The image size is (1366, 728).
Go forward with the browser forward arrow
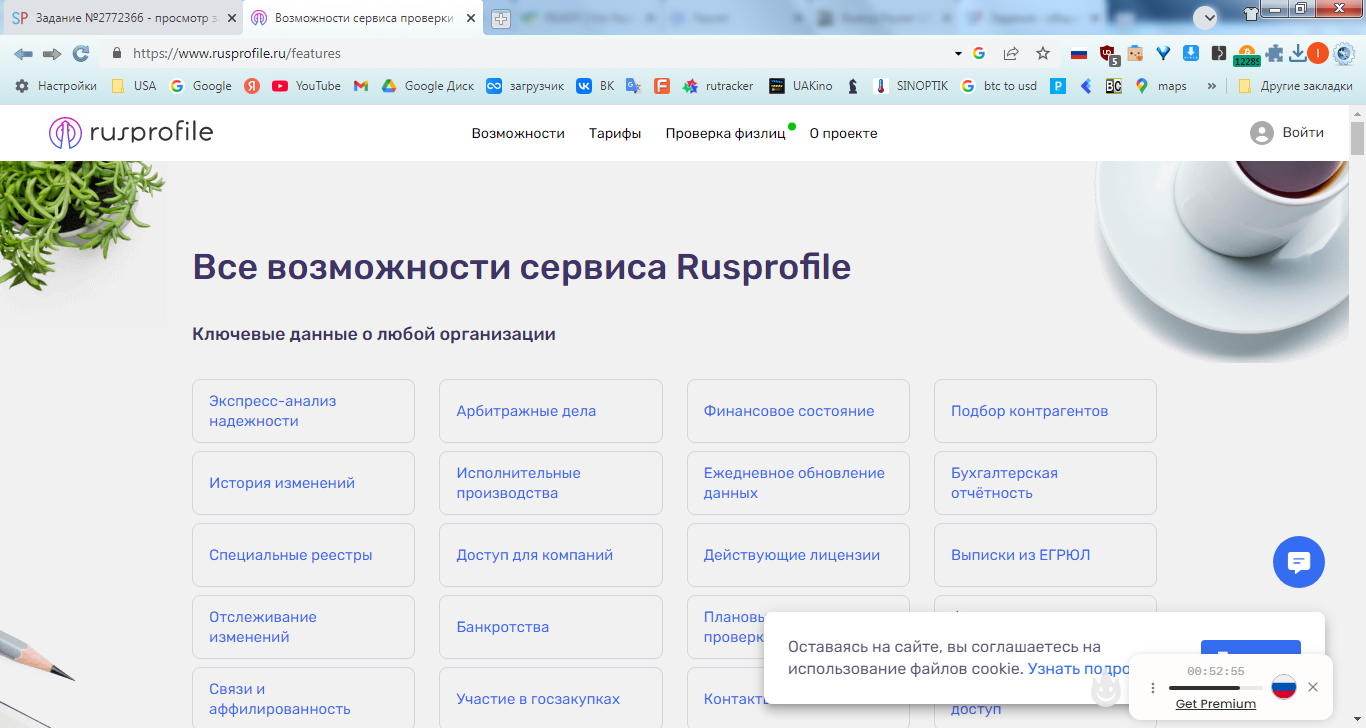click(x=52, y=54)
